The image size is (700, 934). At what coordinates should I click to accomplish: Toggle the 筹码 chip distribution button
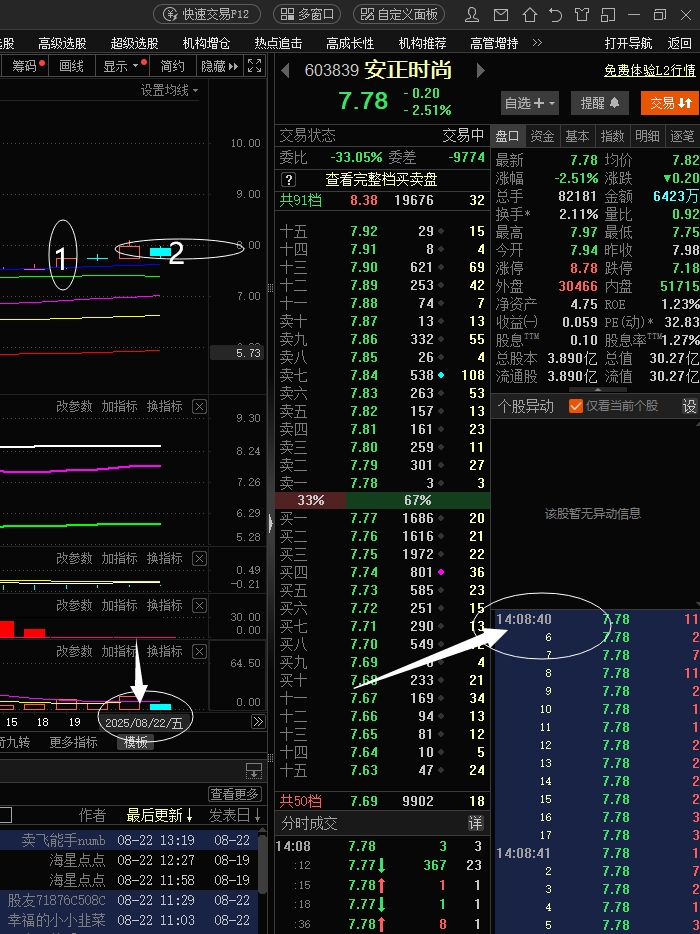pyautogui.click(x=24, y=66)
